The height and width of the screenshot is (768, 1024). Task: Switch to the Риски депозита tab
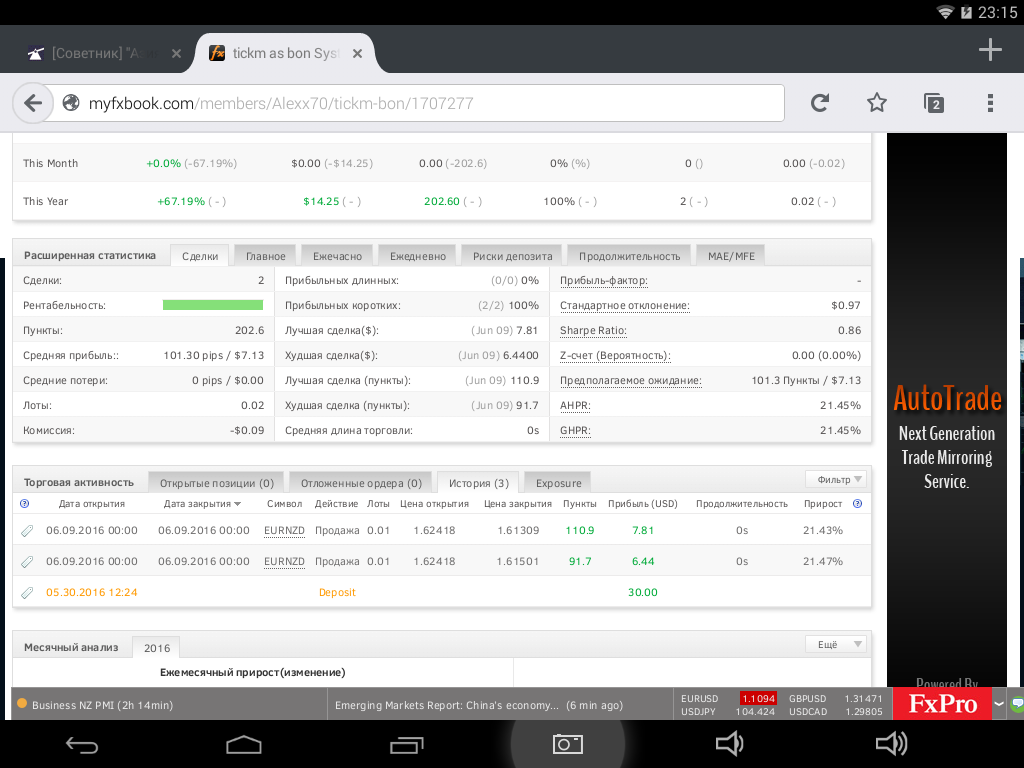click(513, 256)
